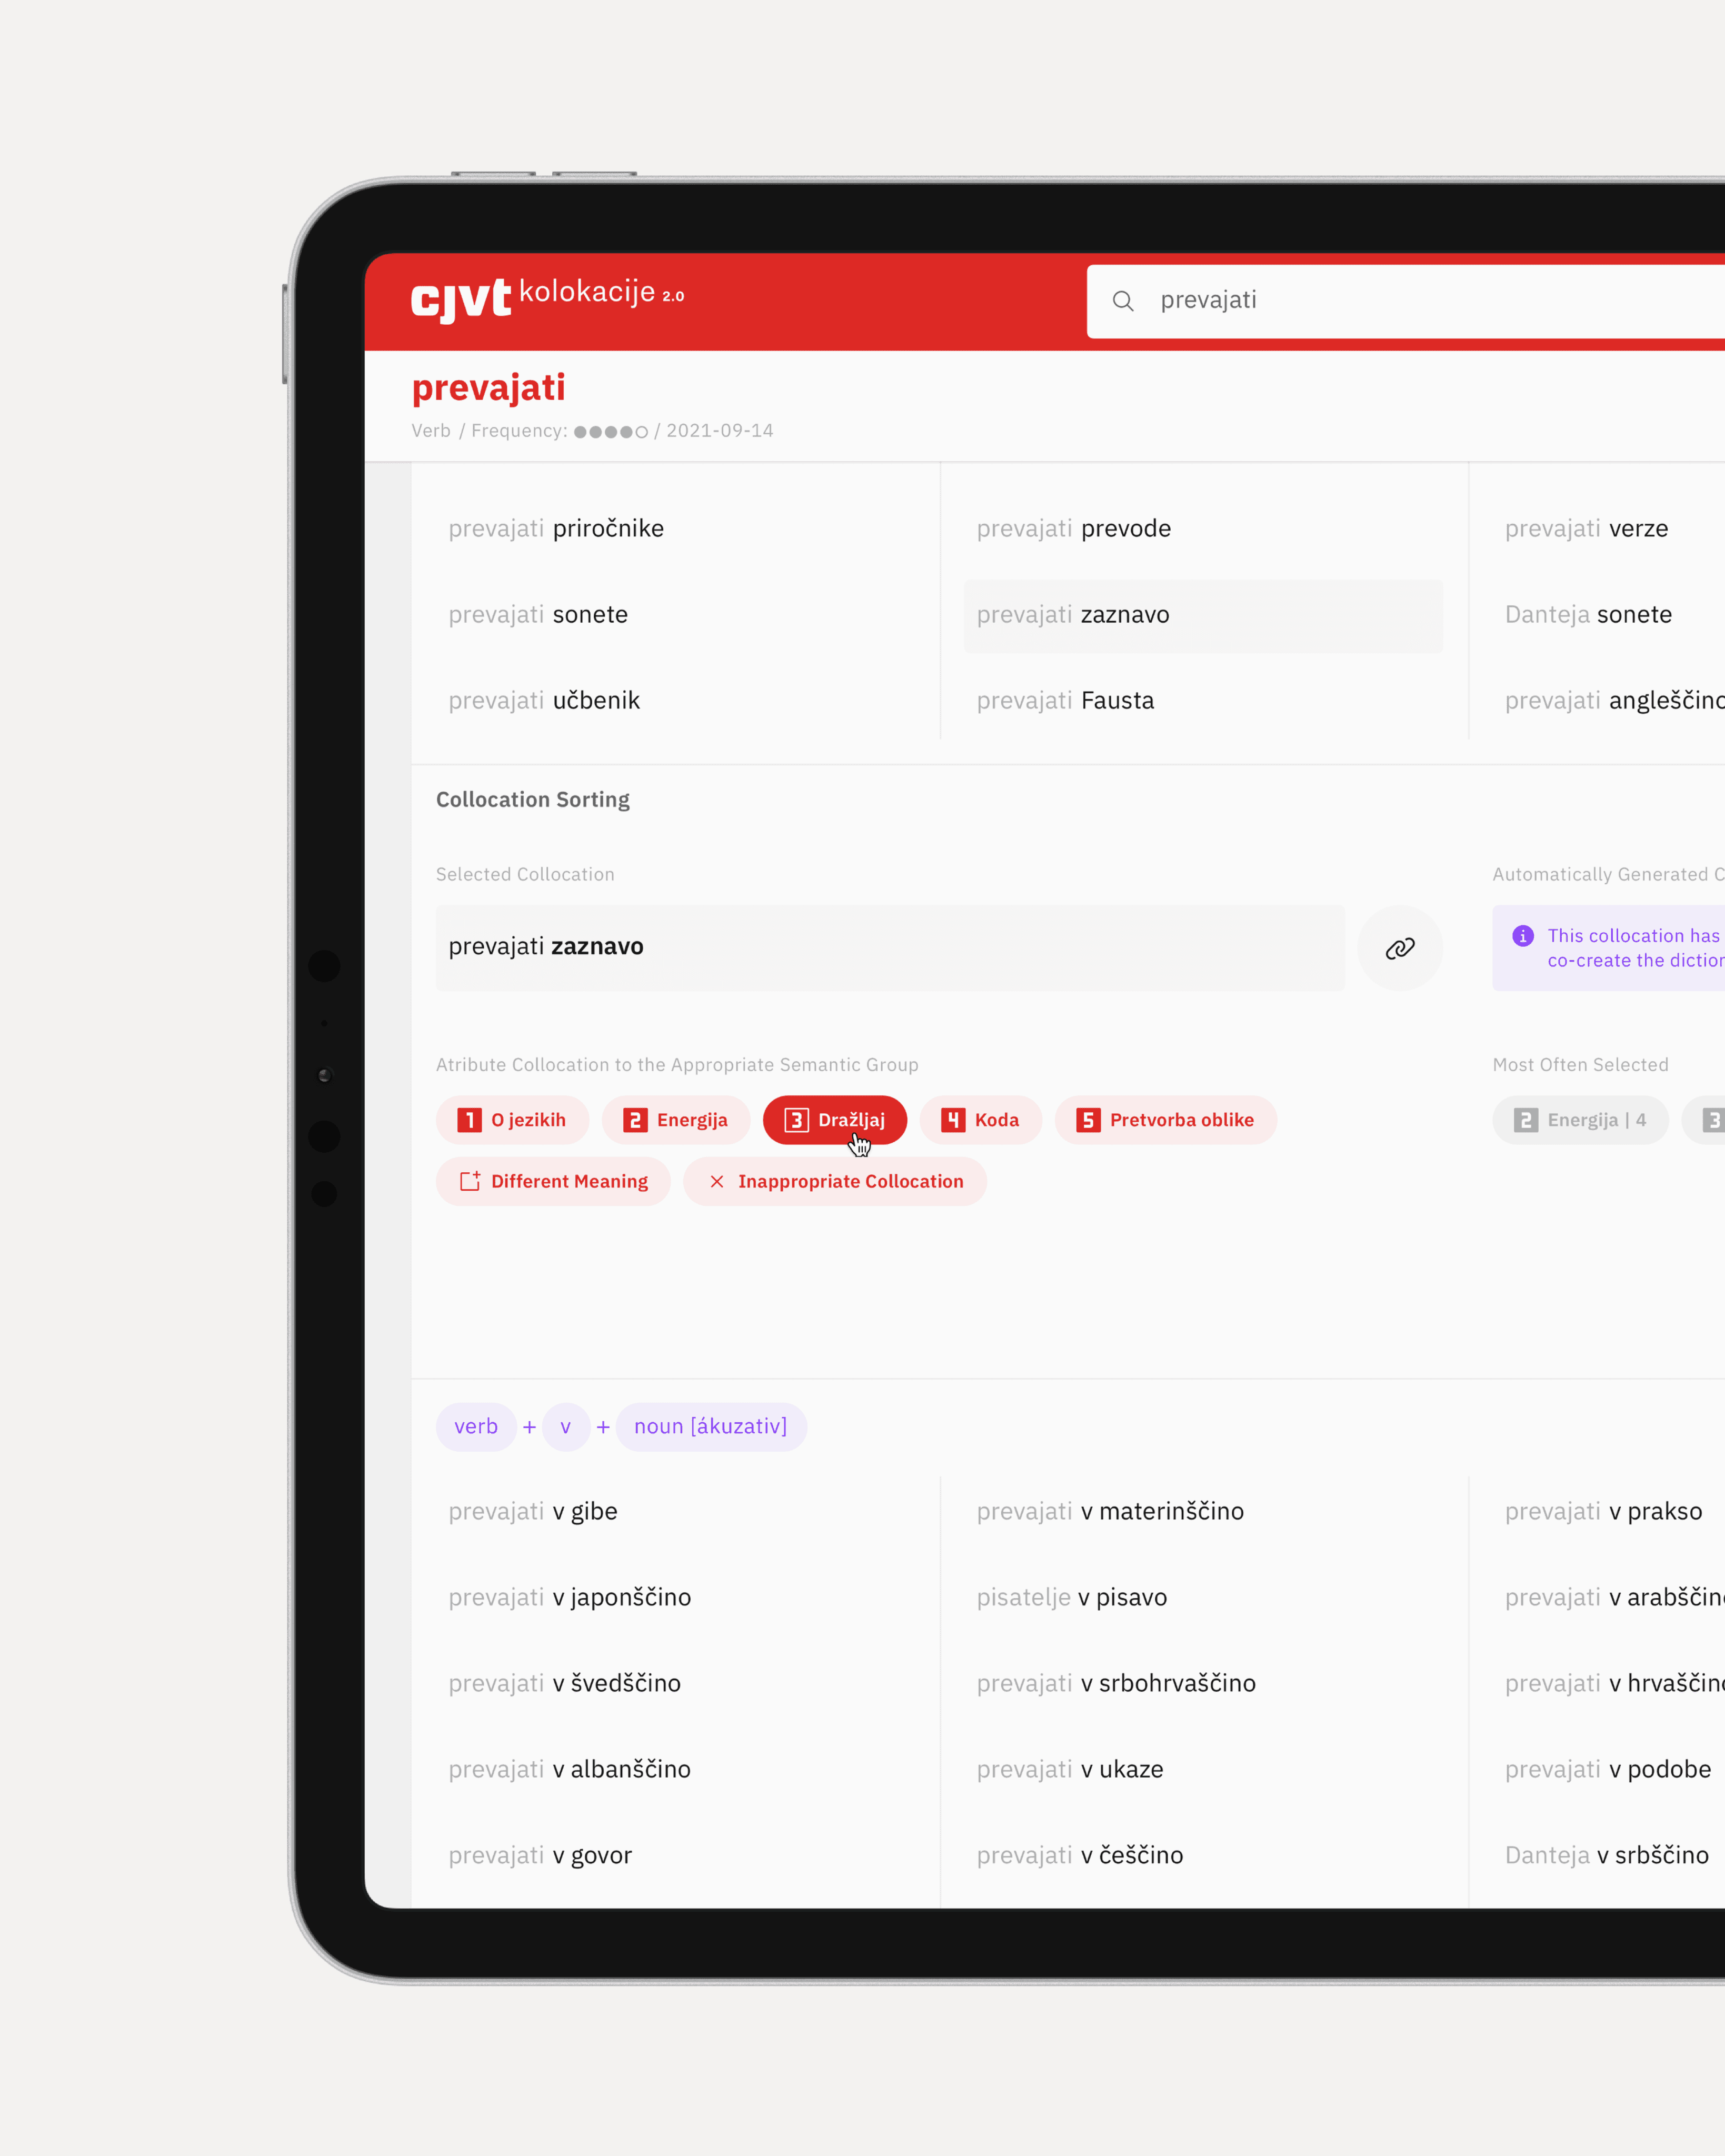Image resolution: width=1725 pixels, height=2156 pixels.
Task: Pick the Pretvorba oblike group
Action: point(1166,1120)
